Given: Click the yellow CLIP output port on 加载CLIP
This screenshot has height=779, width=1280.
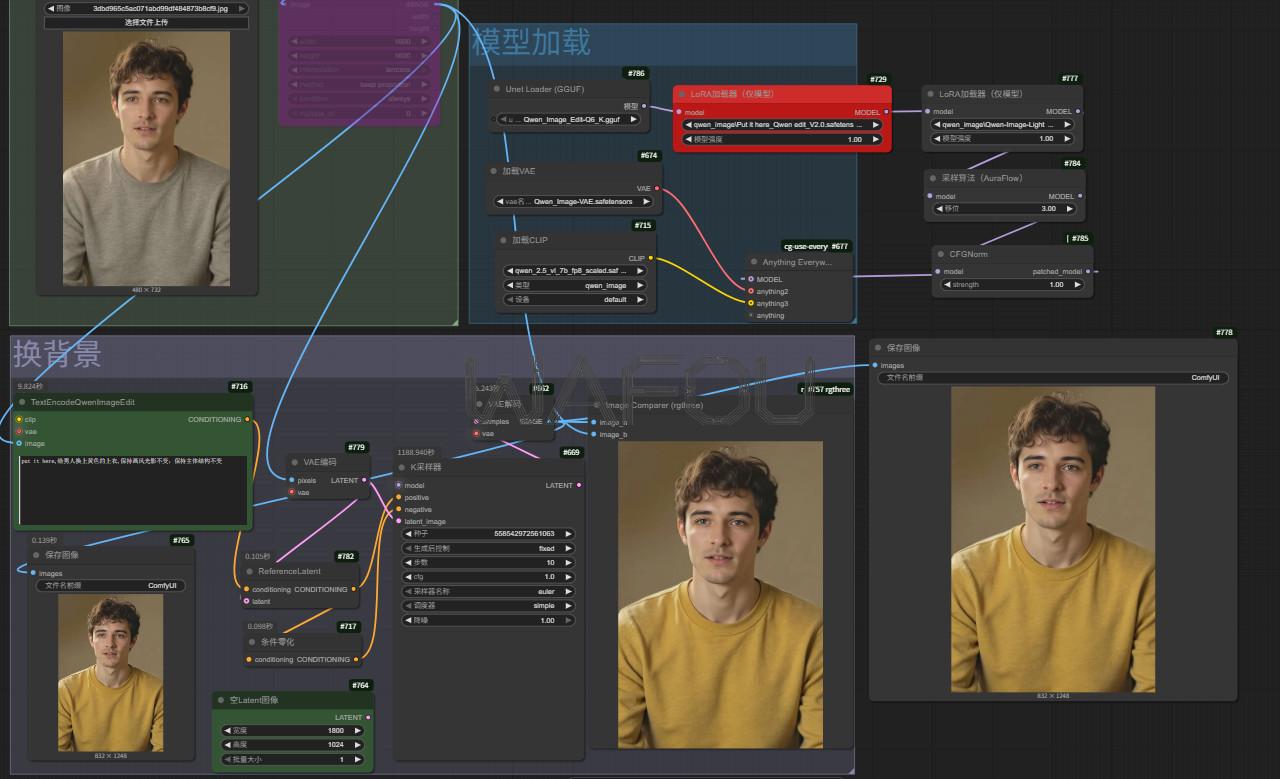Looking at the screenshot, I should click(x=651, y=258).
